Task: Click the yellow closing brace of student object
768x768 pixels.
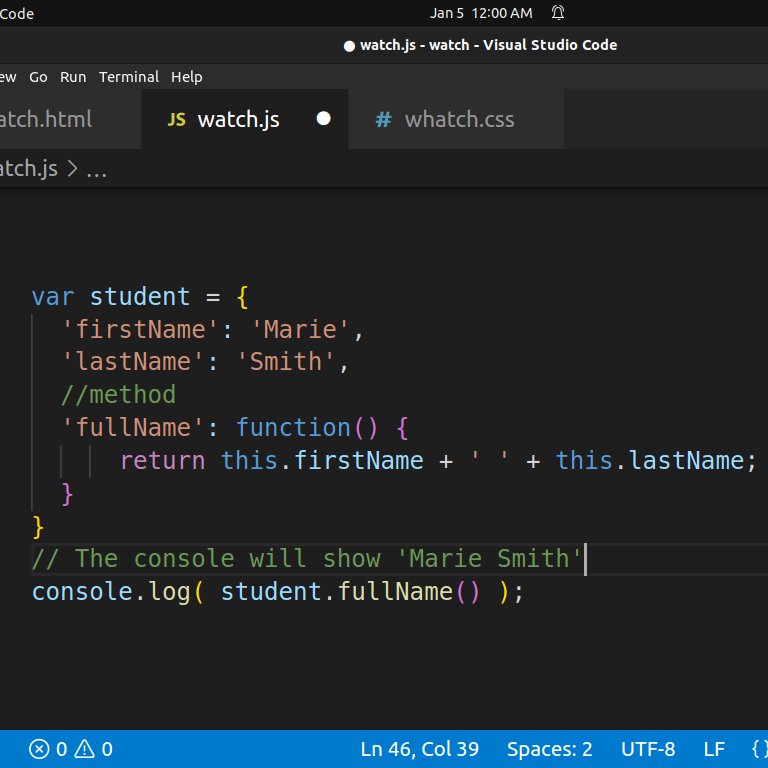Action: [x=38, y=527]
